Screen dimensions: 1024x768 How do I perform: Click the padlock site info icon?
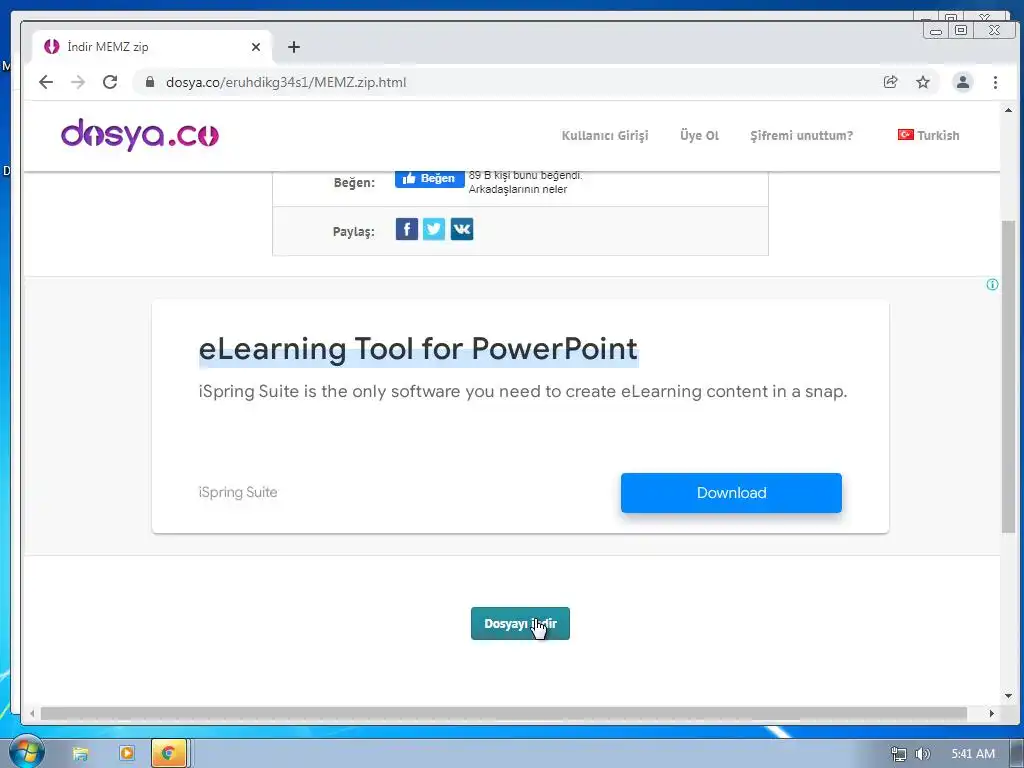(150, 82)
